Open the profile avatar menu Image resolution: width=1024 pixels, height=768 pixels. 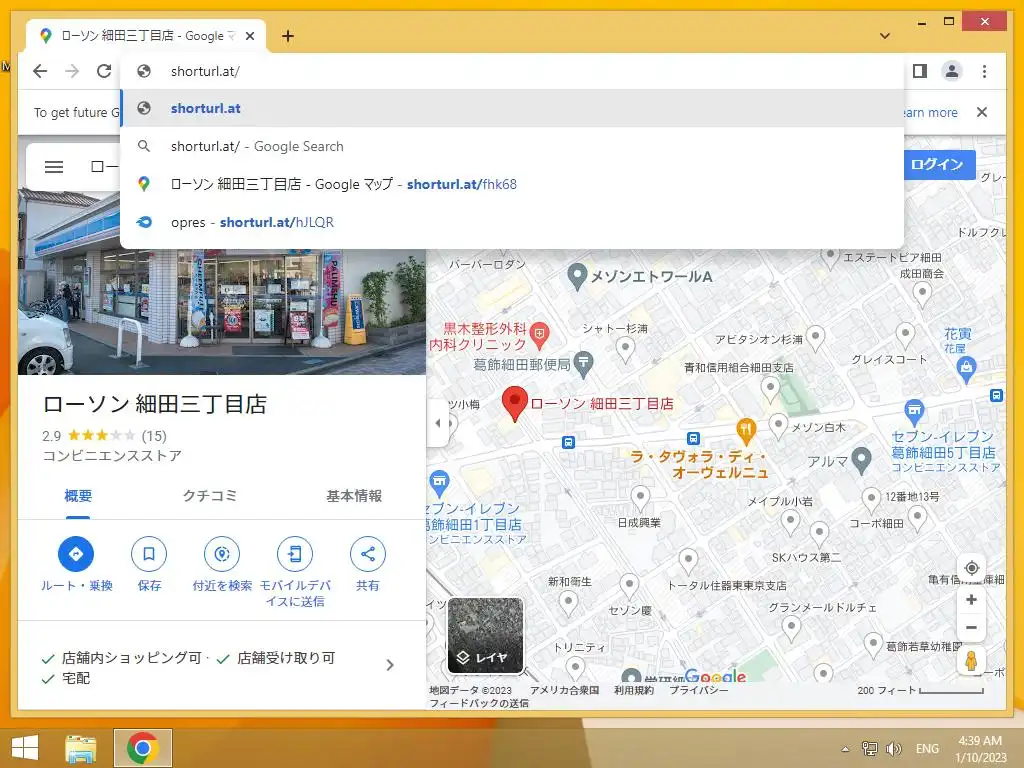952,71
